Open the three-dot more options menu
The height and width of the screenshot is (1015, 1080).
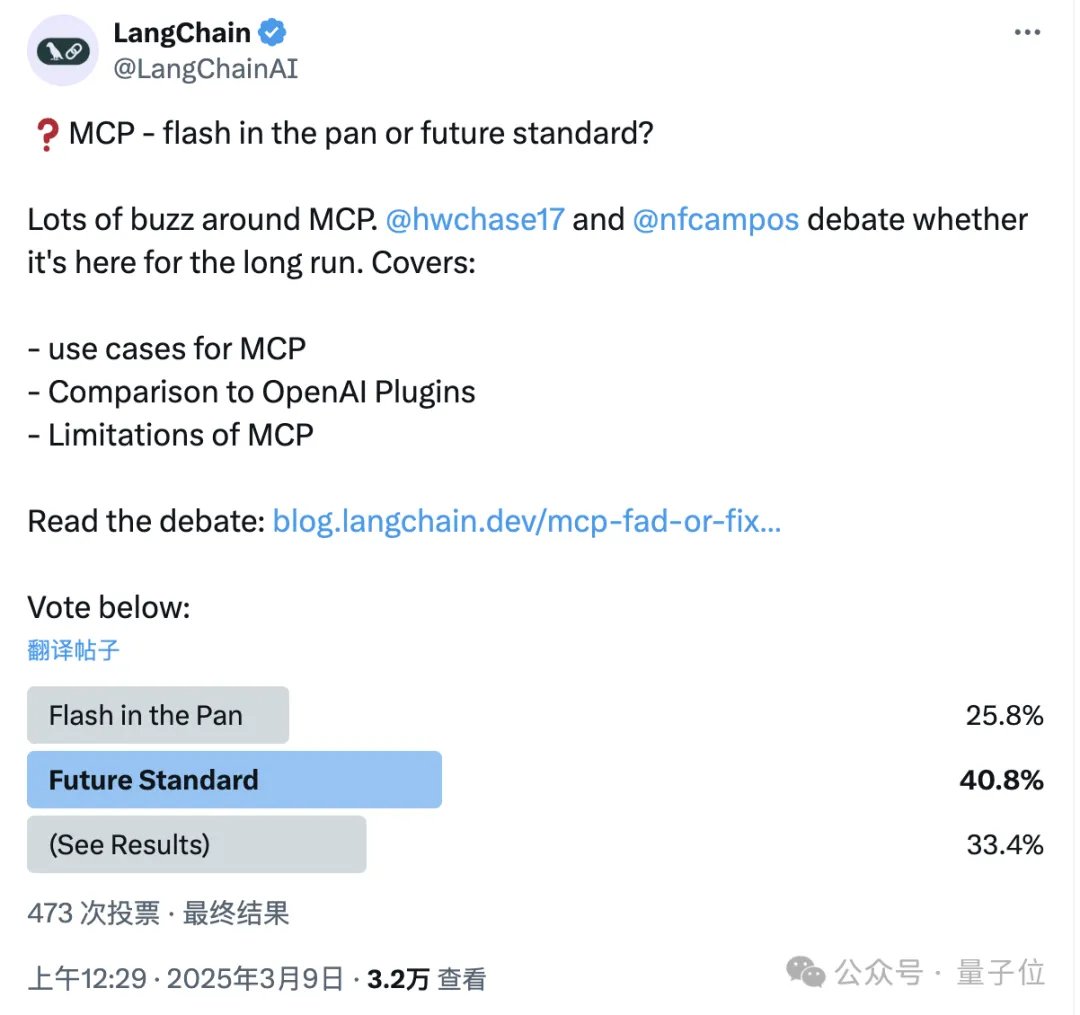click(1027, 33)
